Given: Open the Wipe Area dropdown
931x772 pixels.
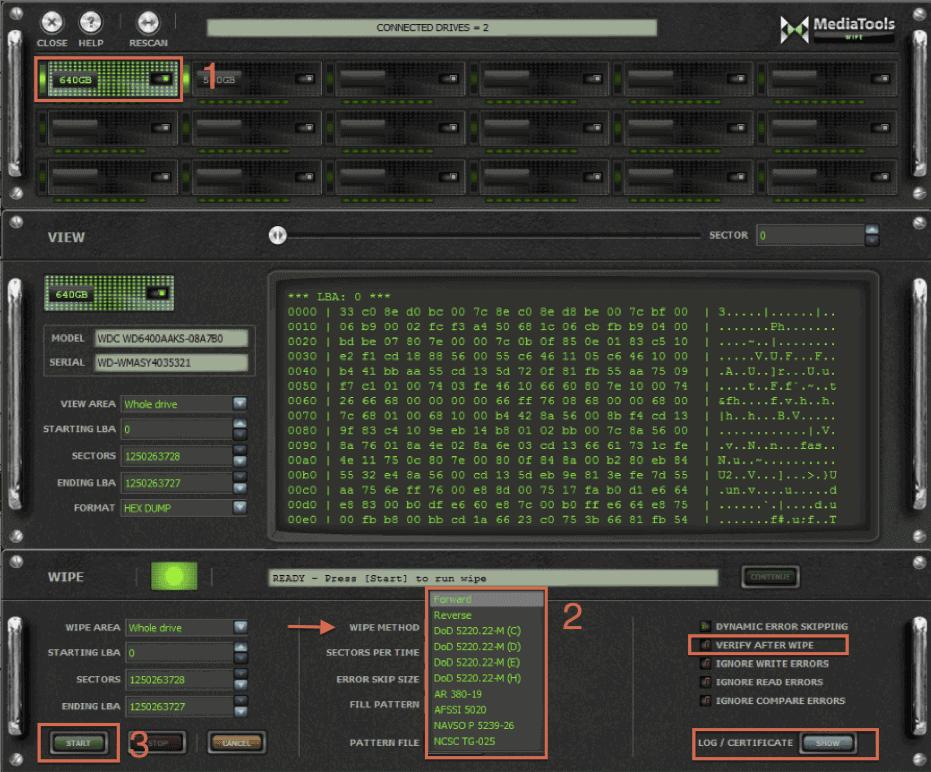Looking at the screenshot, I should tap(240, 628).
